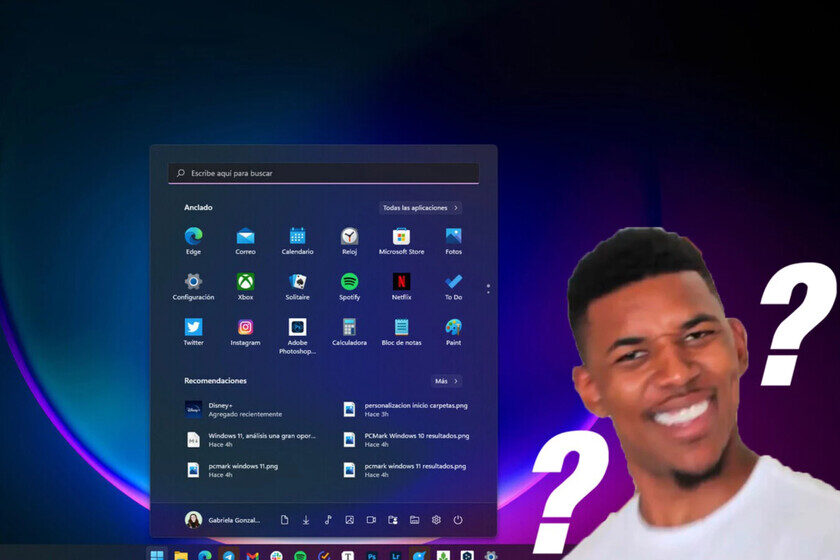Click the 'Escribe aquí para buscar' search box
This screenshot has height=560, width=840.
(324, 173)
